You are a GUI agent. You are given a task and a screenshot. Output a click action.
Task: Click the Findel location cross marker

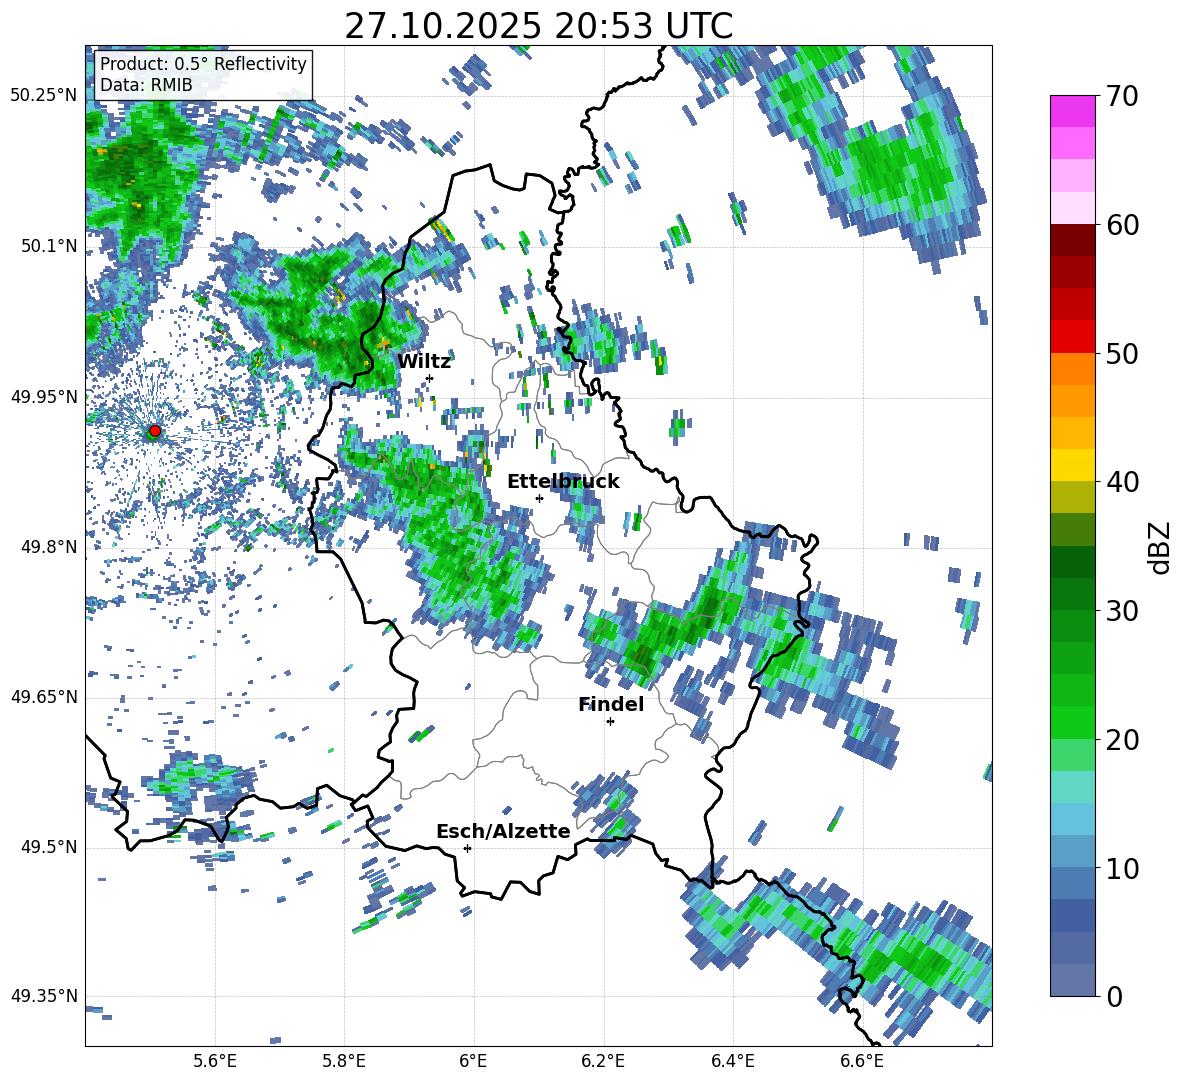coord(610,722)
